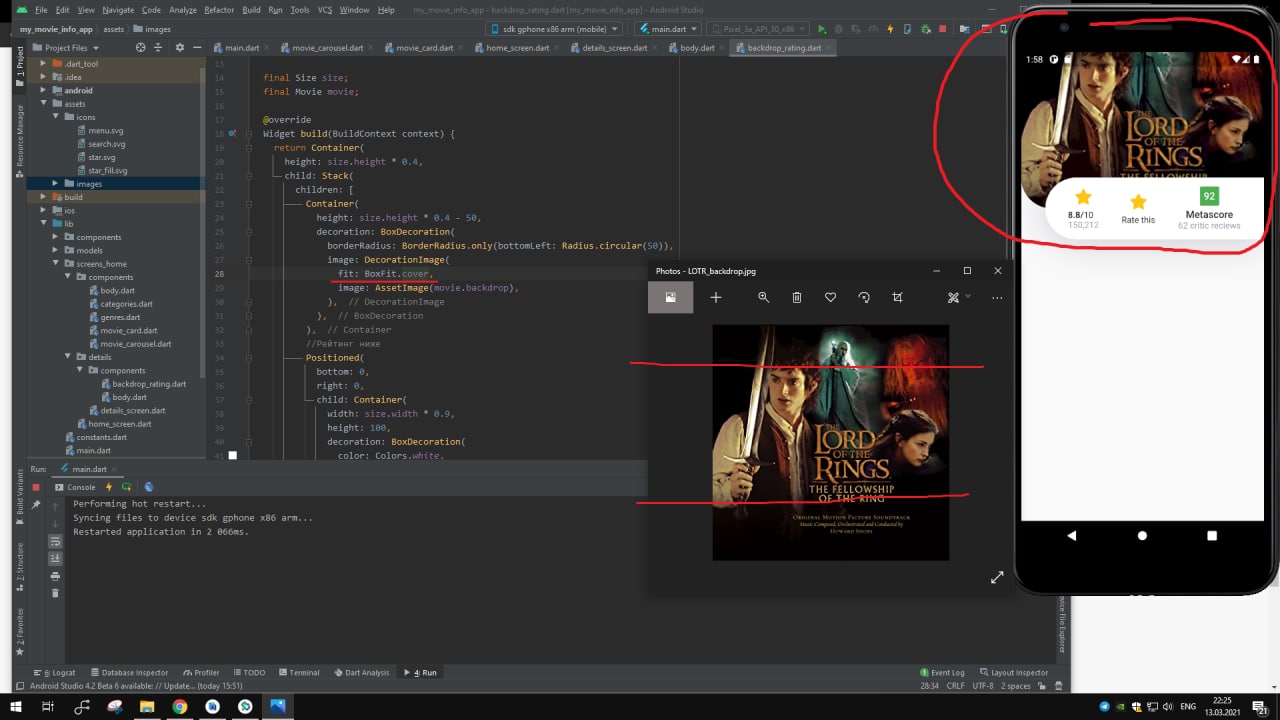Open Pixel_3a_API_30_x86 emulator dropdown
Viewport: 1280px width, 720px height.
pyautogui.click(x=758, y=29)
